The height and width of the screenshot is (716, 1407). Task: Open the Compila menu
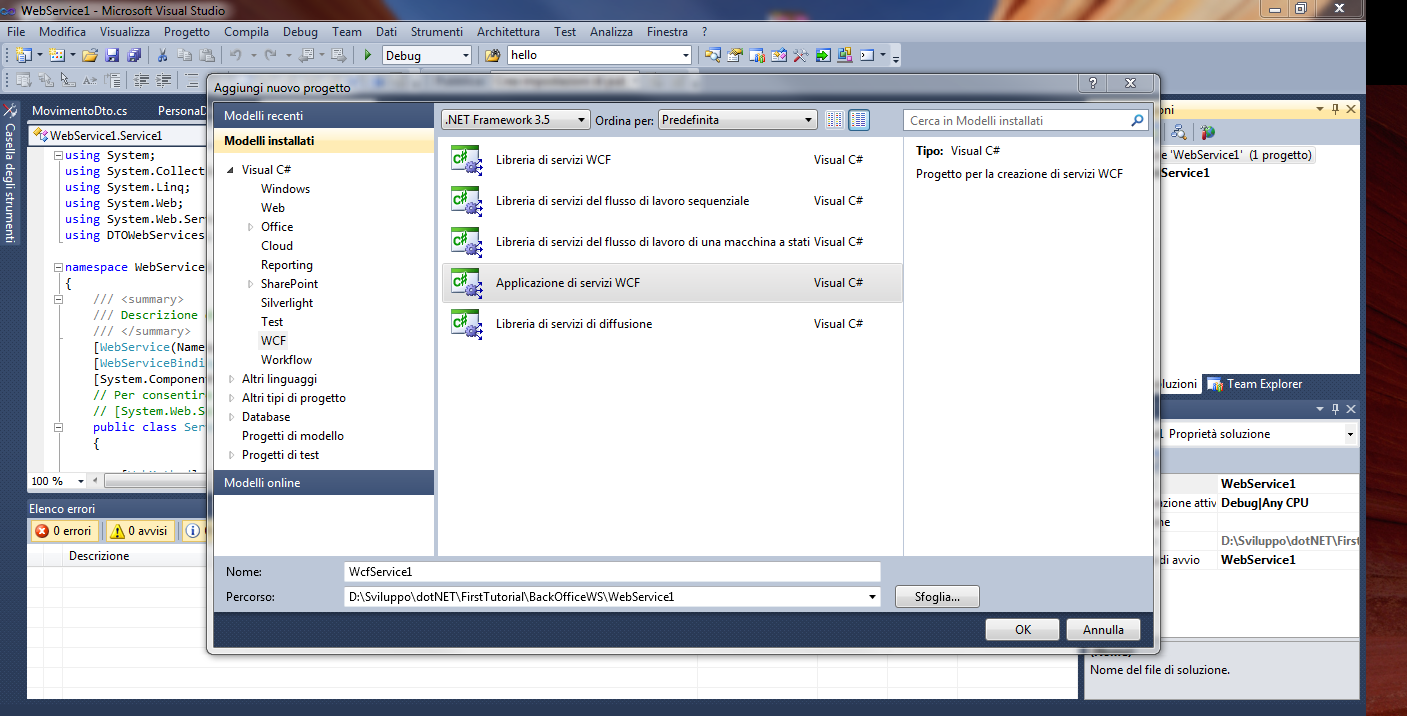pos(246,32)
